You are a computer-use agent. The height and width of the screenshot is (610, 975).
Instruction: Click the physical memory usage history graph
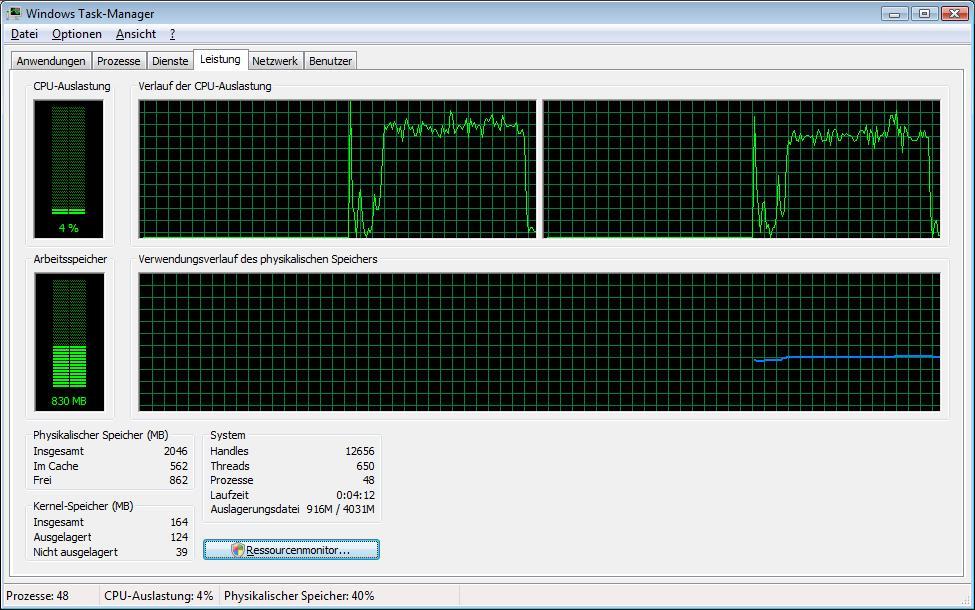coord(539,342)
